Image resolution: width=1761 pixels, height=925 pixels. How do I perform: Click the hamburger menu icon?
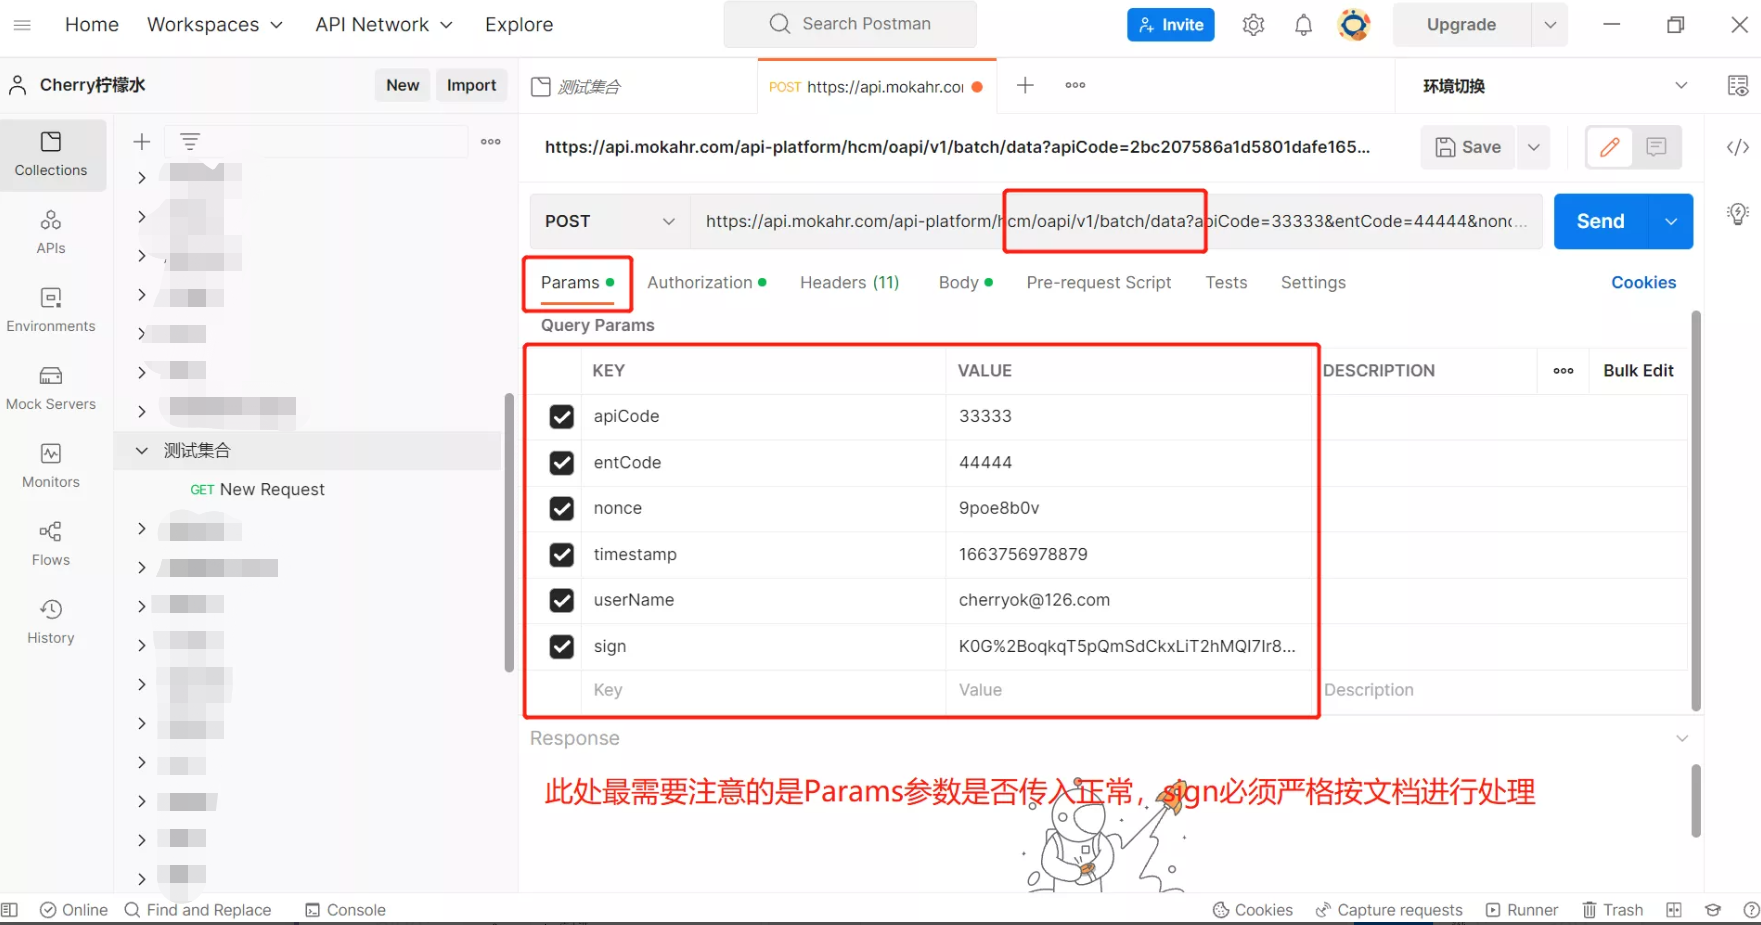click(22, 25)
